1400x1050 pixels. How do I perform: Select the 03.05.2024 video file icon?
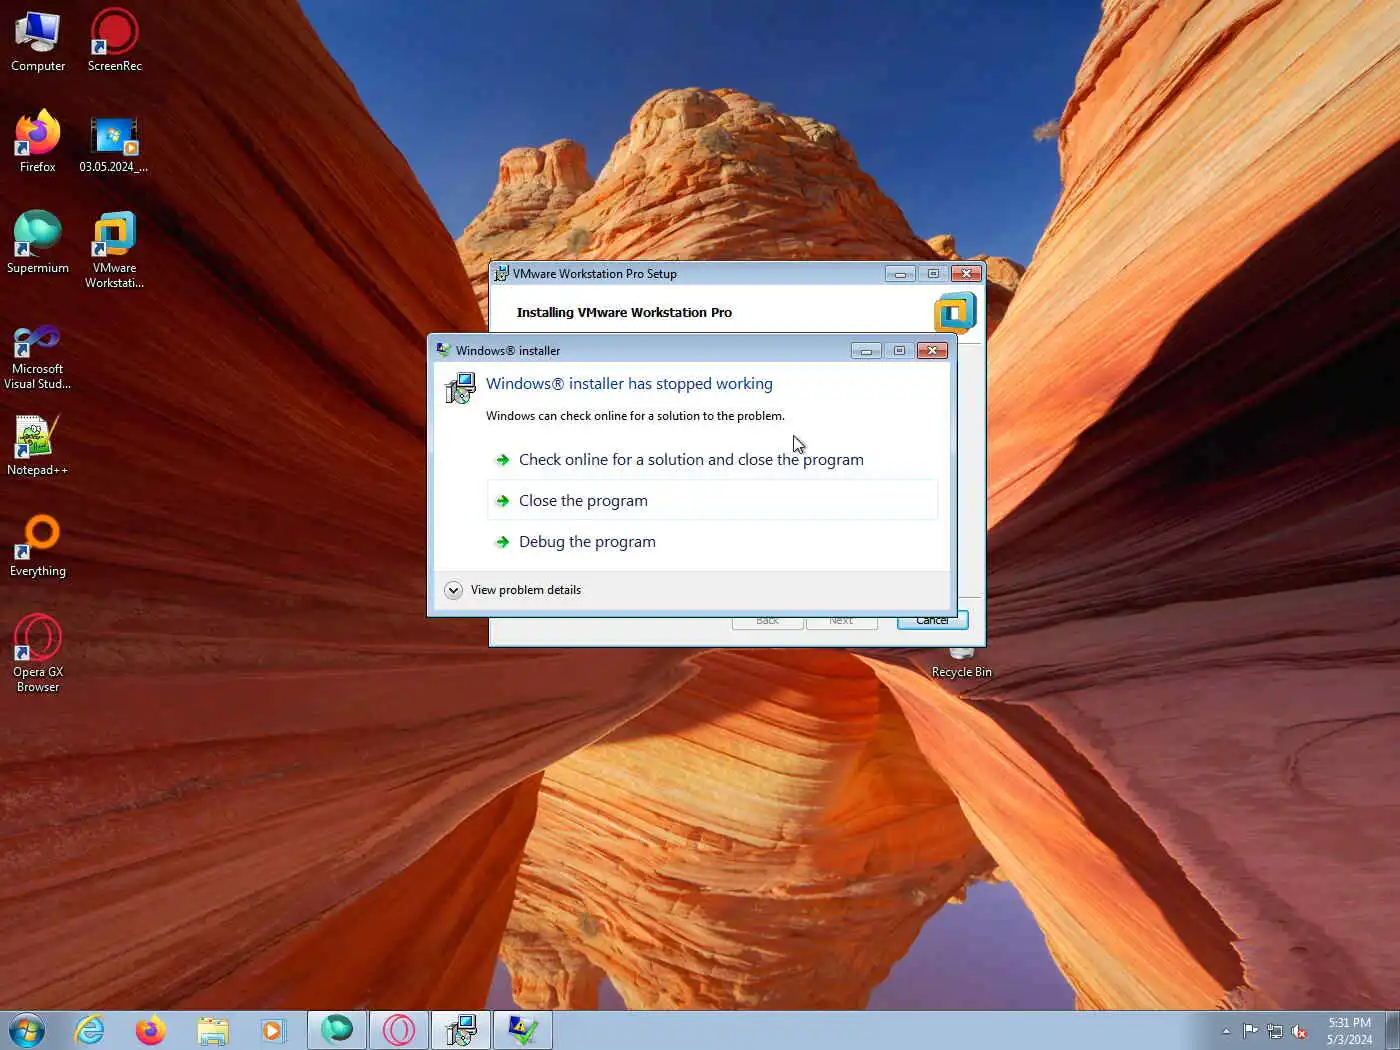point(114,145)
